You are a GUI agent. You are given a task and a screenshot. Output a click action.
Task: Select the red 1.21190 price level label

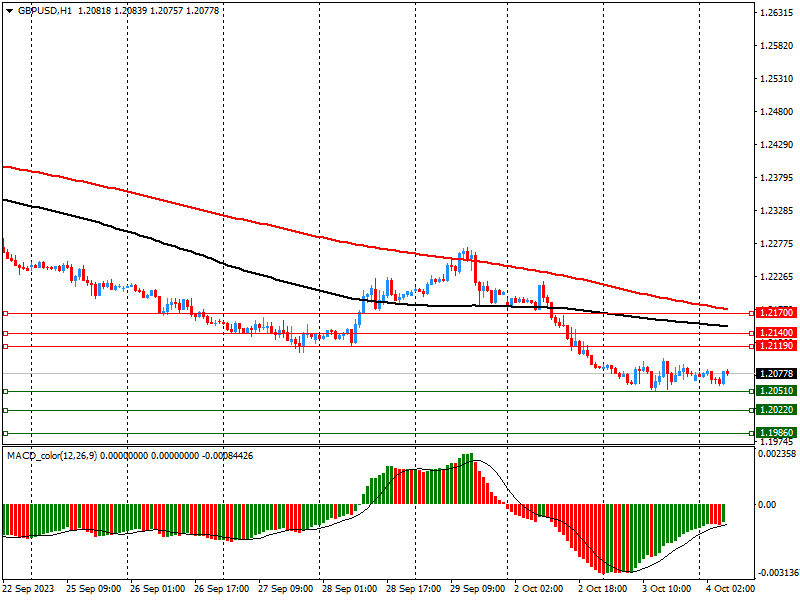point(776,345)
